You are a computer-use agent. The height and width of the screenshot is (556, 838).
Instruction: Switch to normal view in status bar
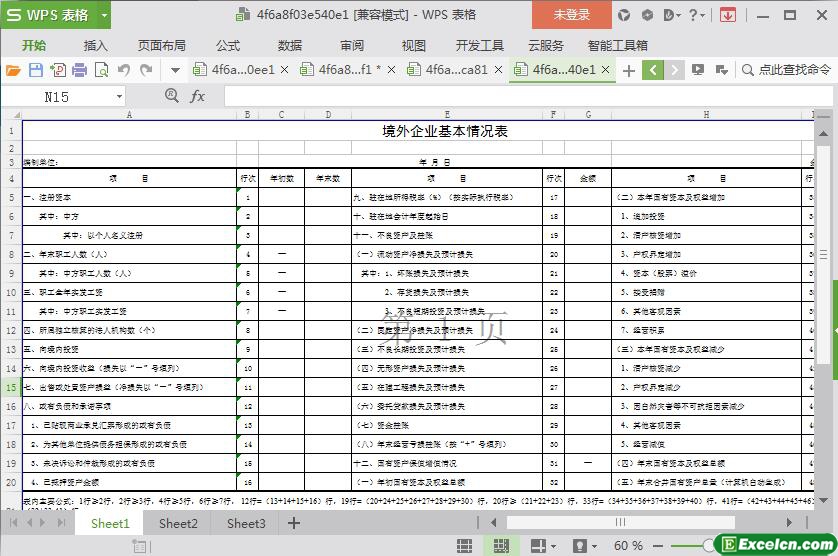pos(464,545)
